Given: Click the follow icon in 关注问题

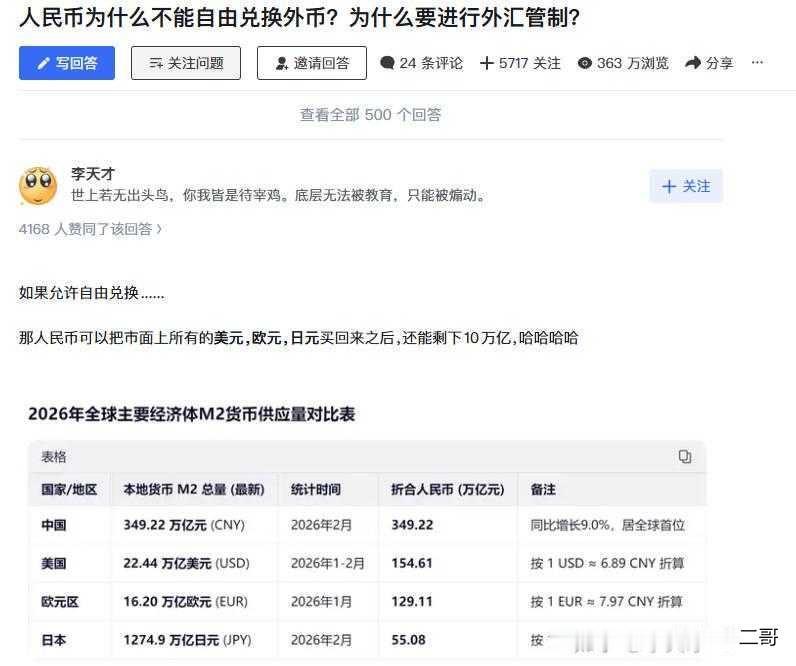Looking at the screenshot, I should click(x=156, y=63).
